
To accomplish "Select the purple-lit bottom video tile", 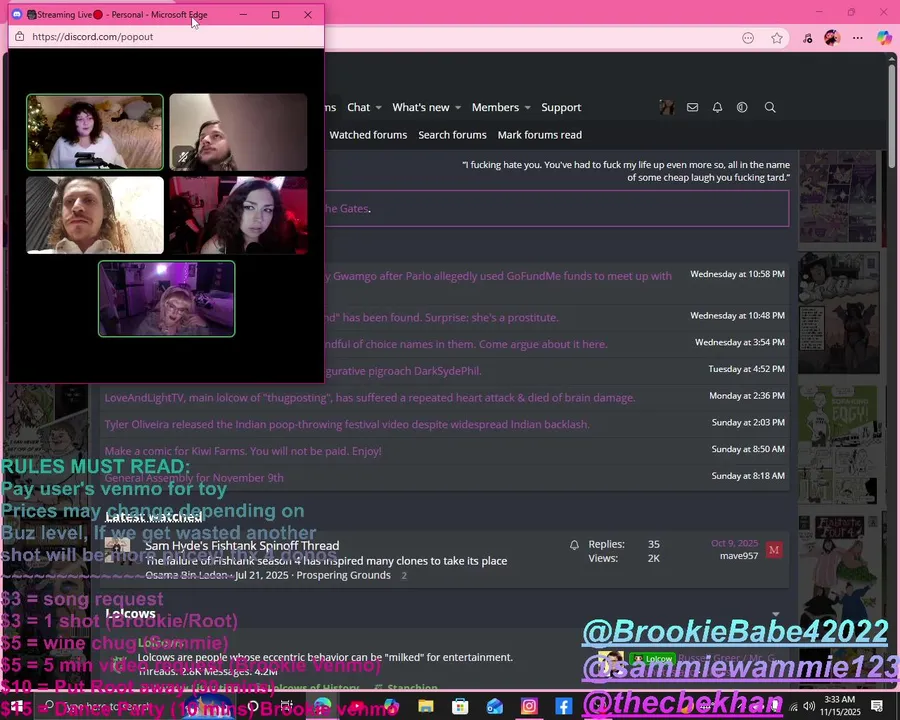I will tap(166, 299).
